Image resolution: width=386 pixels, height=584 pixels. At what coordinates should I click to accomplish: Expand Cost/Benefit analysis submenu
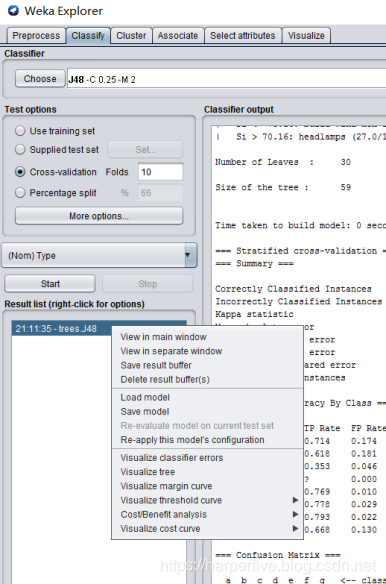pos(207,514)
